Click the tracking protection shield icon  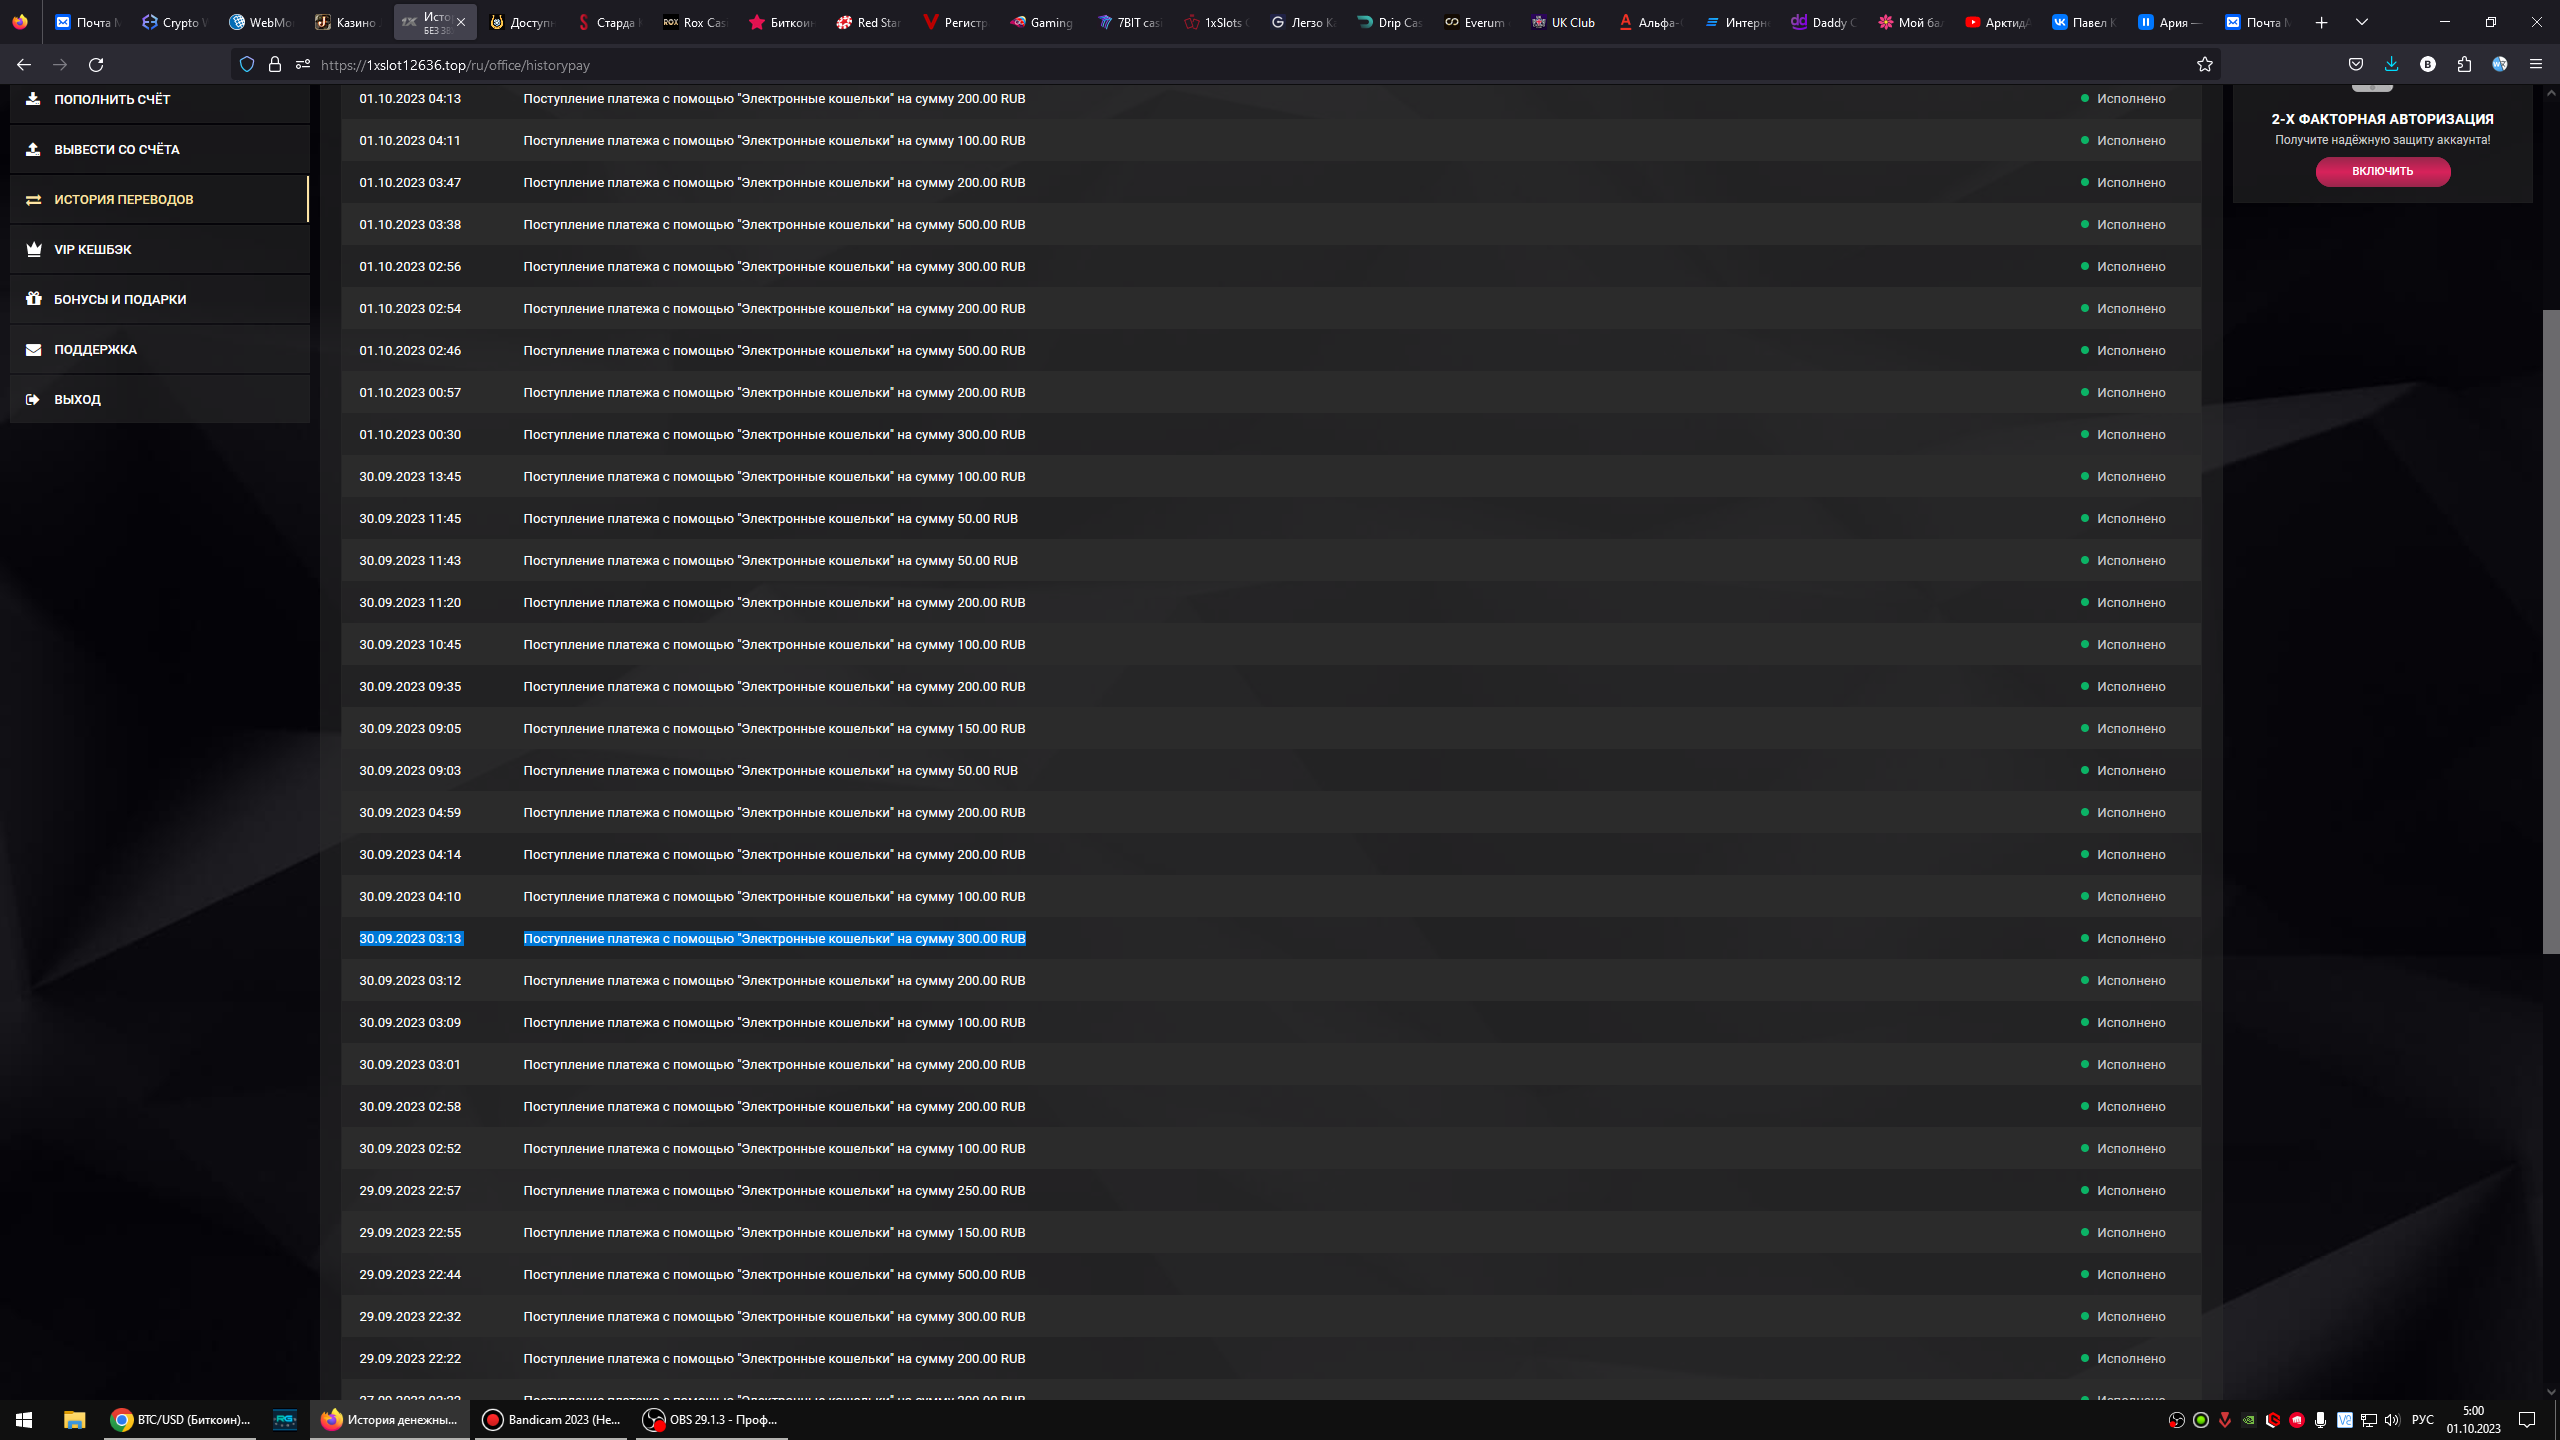coord(247,65)
